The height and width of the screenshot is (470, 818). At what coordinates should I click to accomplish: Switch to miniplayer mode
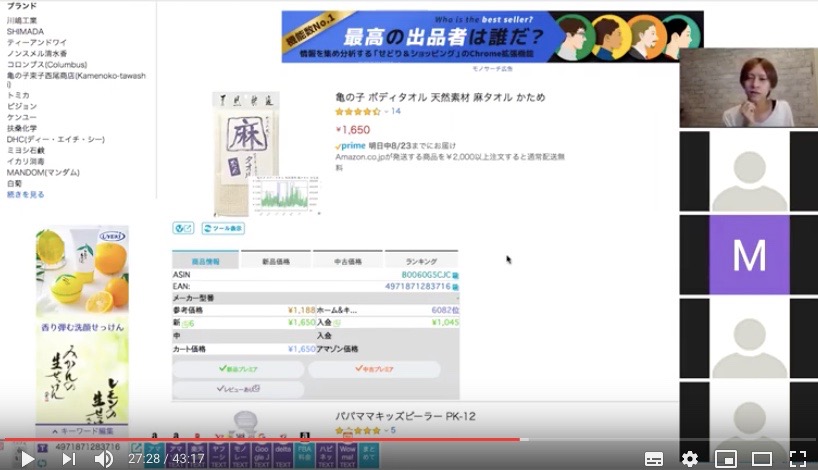[726, 459]
